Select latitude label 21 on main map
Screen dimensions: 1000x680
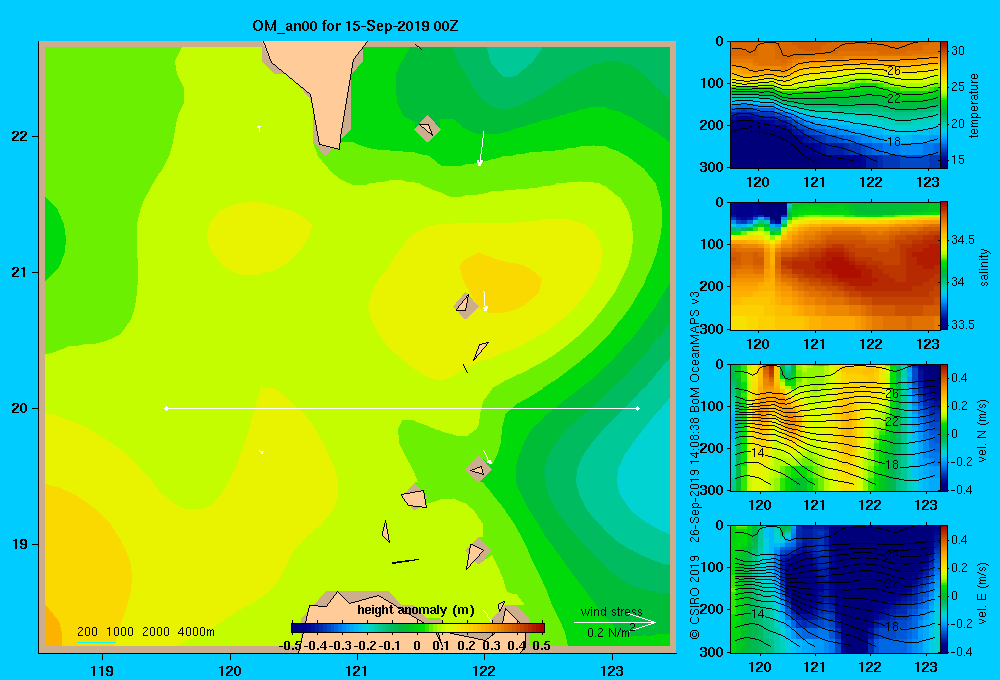click(20, 272)
